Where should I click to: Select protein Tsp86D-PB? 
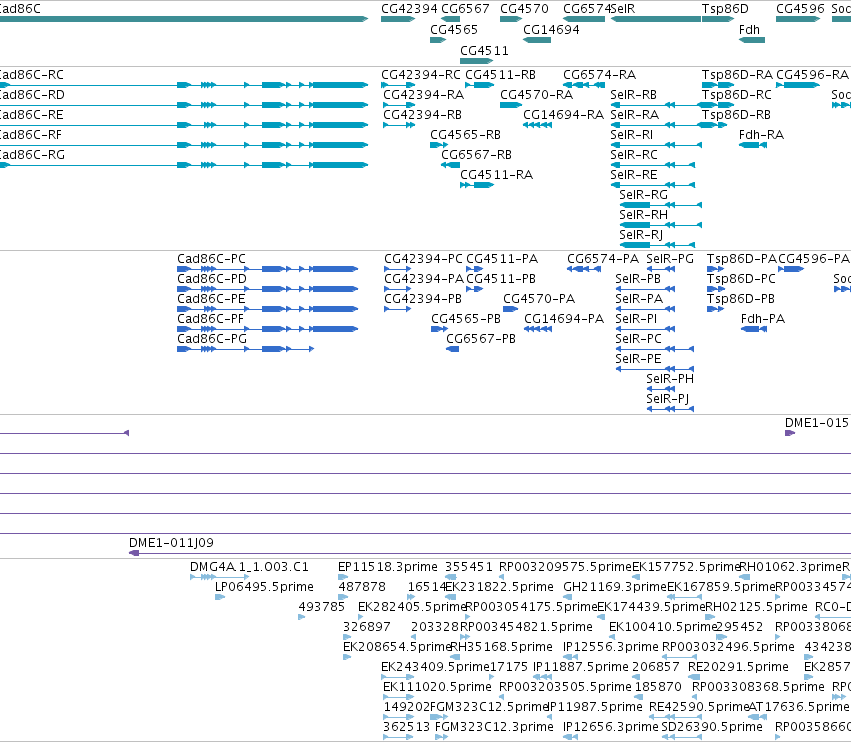(x=741, y=299)
